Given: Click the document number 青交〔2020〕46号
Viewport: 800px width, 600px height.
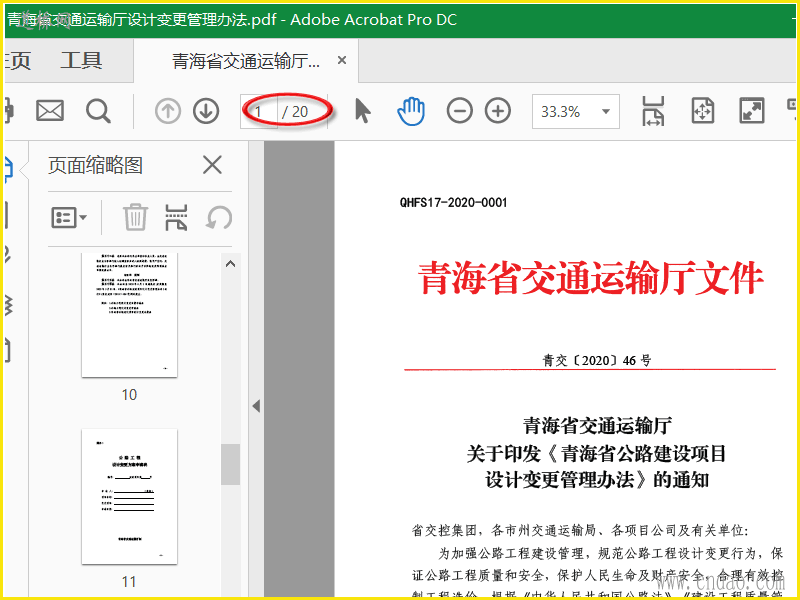Looking at the screenshot, I should (596, 360).
